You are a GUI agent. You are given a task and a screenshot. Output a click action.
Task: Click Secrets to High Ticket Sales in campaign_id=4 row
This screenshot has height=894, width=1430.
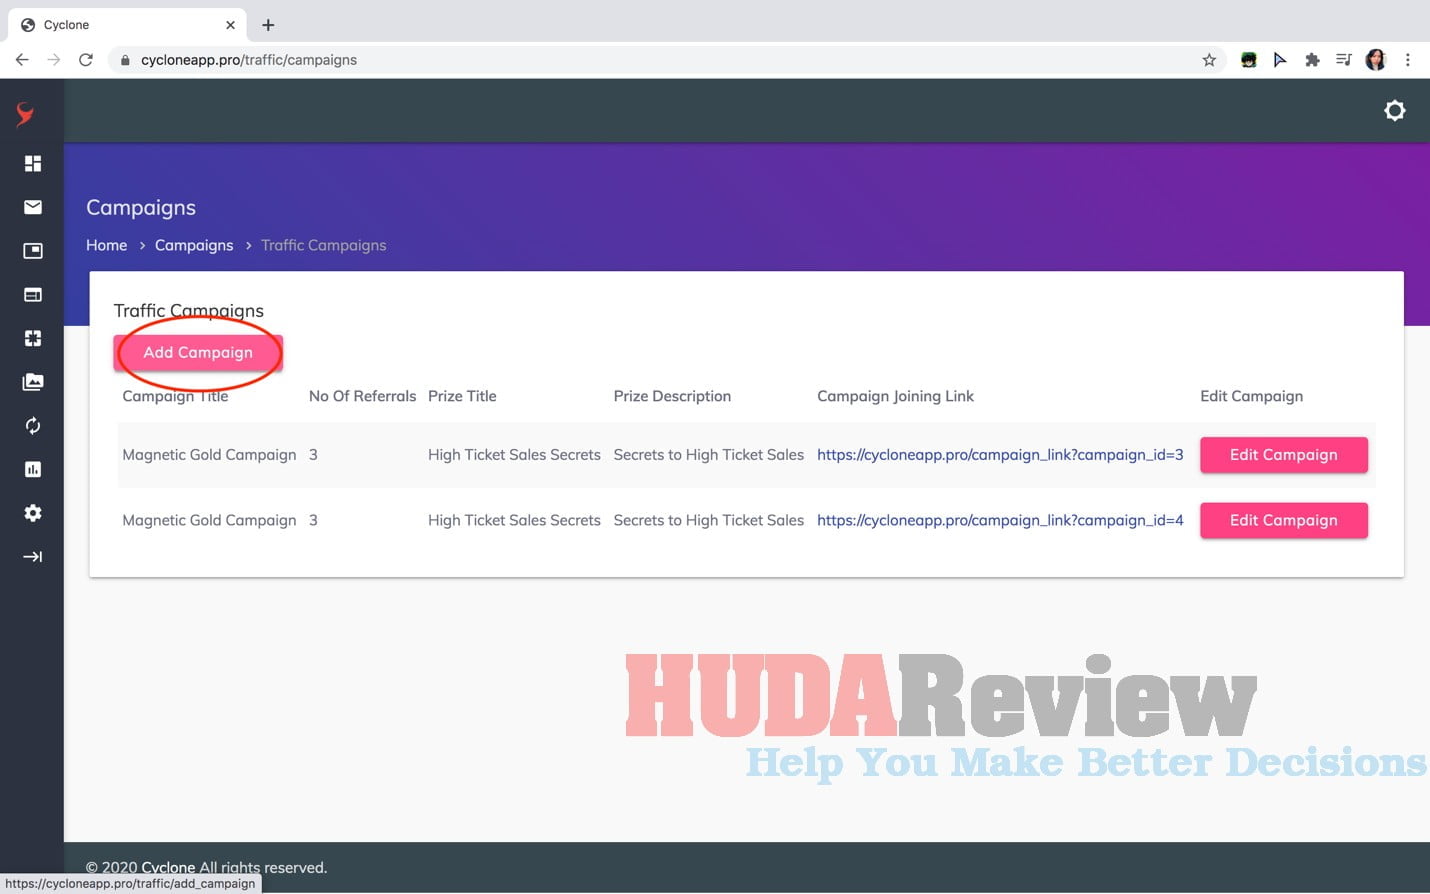(709, 521)
